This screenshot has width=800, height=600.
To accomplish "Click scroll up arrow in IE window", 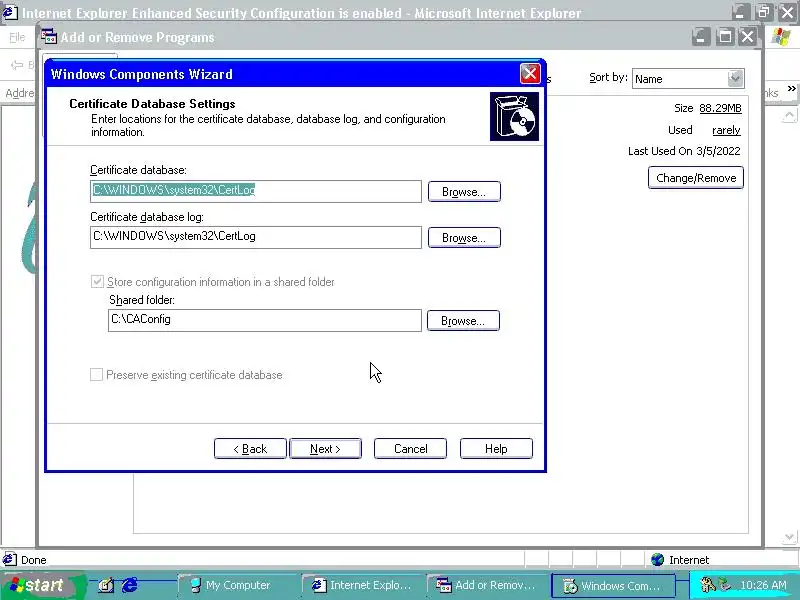I will tap(789, 115).
